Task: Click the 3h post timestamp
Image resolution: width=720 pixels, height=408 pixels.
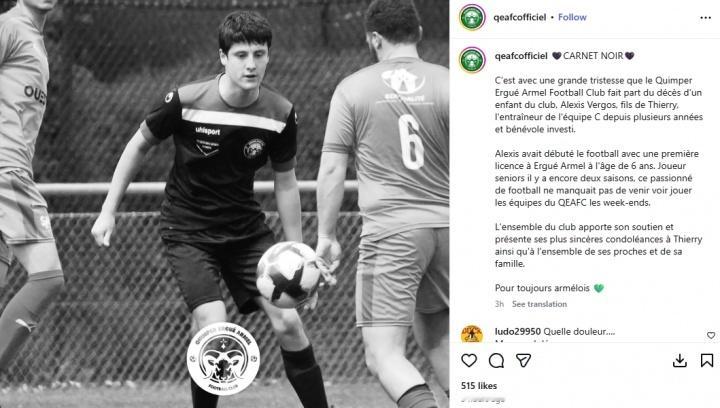Action: tap(499, 304)
